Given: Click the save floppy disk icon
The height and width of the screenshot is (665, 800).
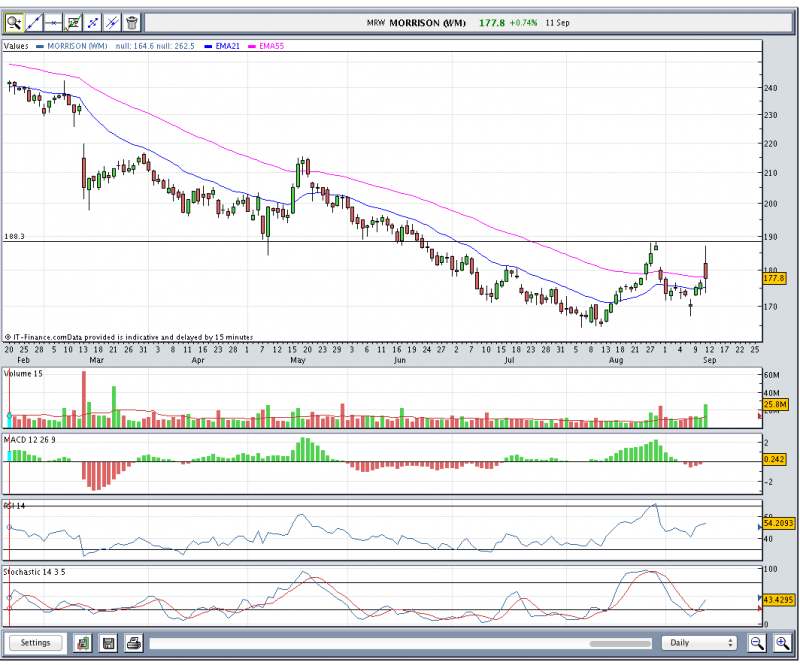Looking at the screenshot, I should pos(108,643).
